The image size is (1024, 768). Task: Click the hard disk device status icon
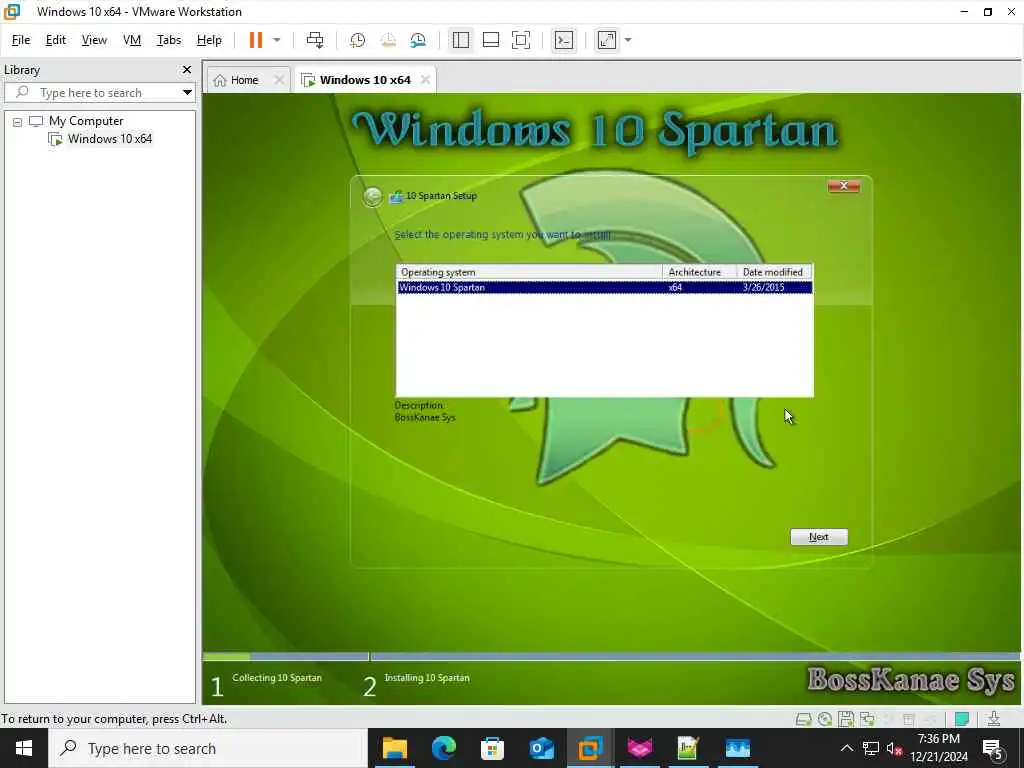[803, 720]
